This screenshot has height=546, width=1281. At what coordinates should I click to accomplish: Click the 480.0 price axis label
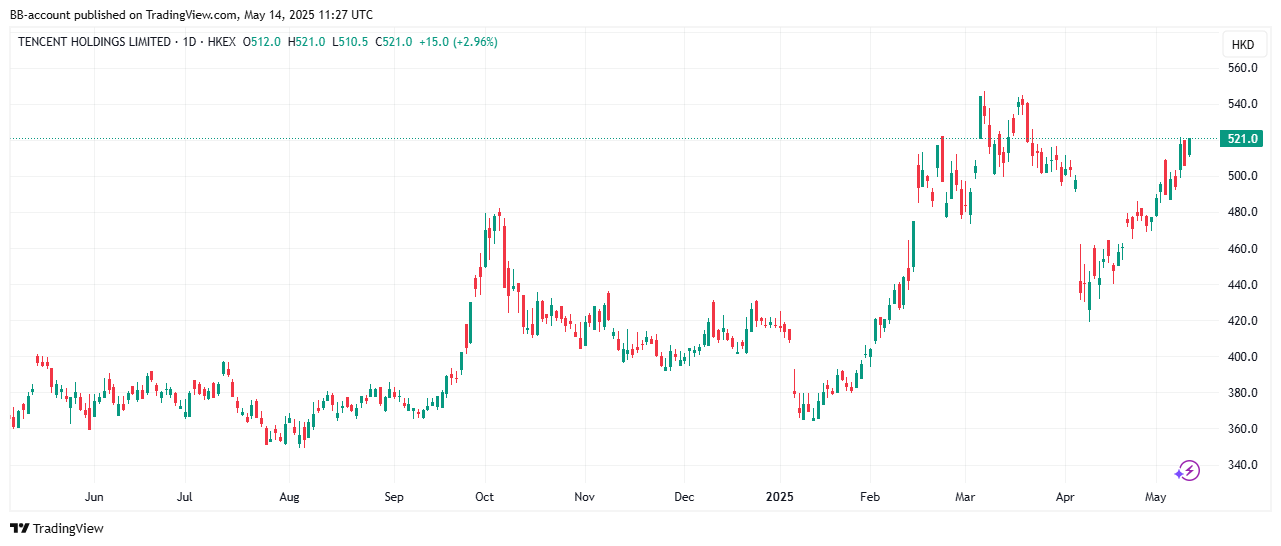(1242, 212)
